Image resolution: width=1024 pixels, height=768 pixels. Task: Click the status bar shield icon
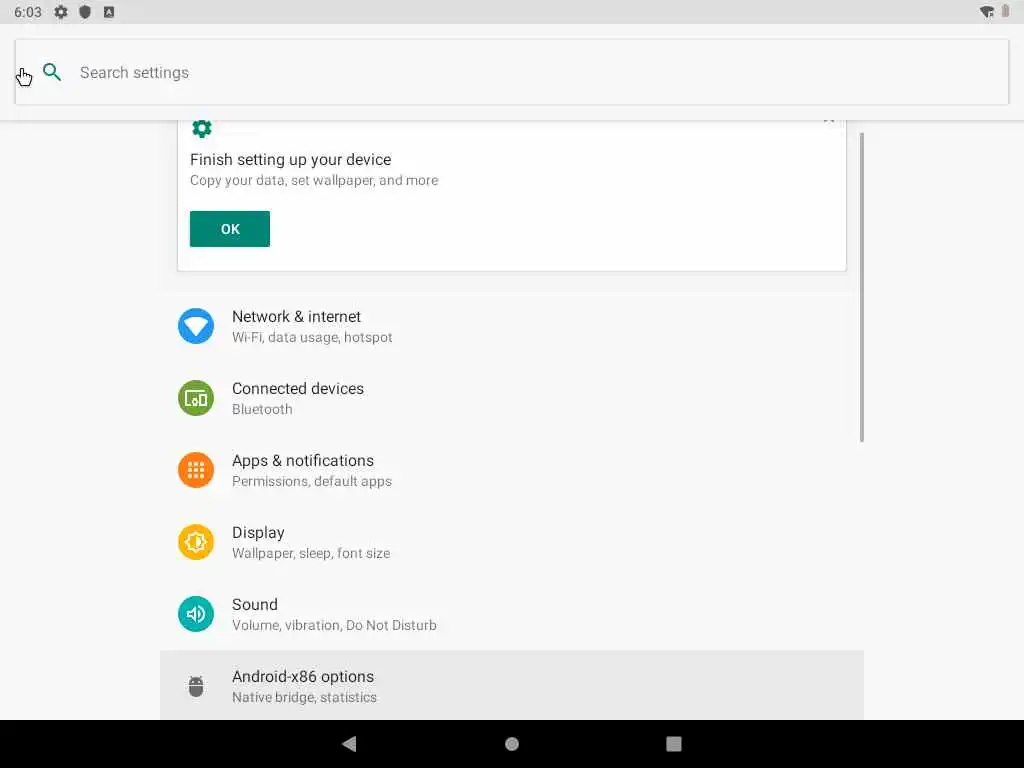pyautogui.click(x=85, y=12)
